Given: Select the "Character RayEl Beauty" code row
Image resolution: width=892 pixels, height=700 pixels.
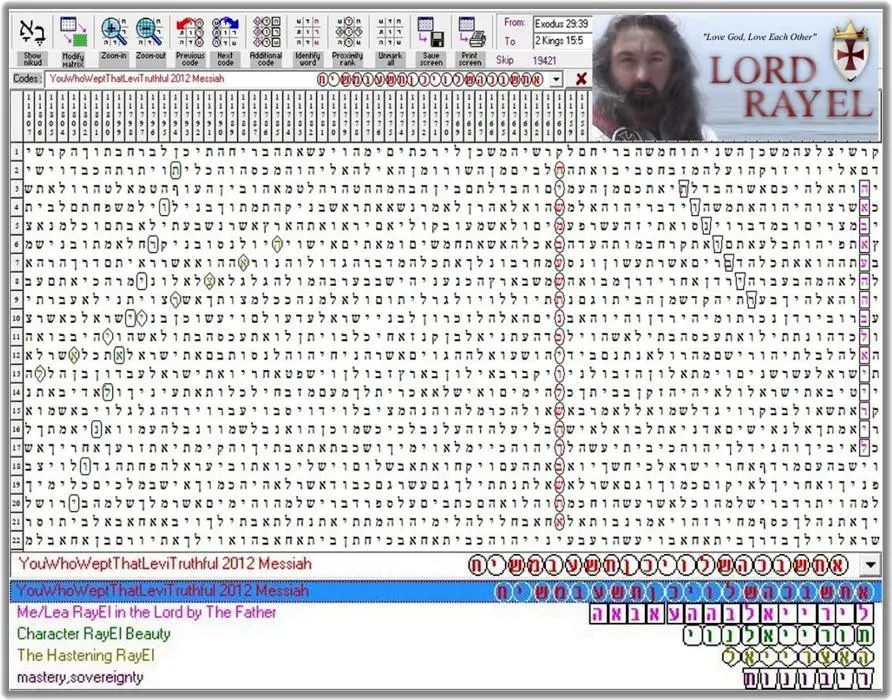Looking at the screenshot, I should [445, 635].
